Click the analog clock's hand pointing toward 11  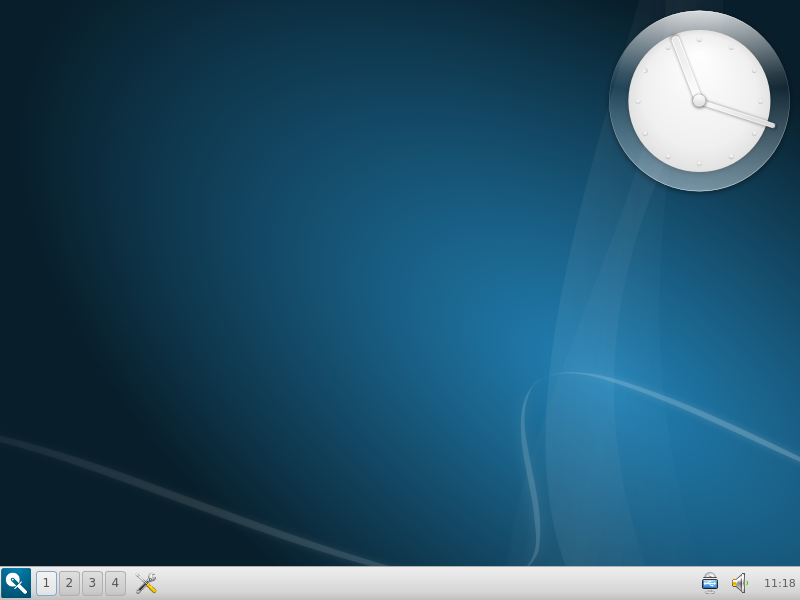pyautogui.click(x=684, y=65)
